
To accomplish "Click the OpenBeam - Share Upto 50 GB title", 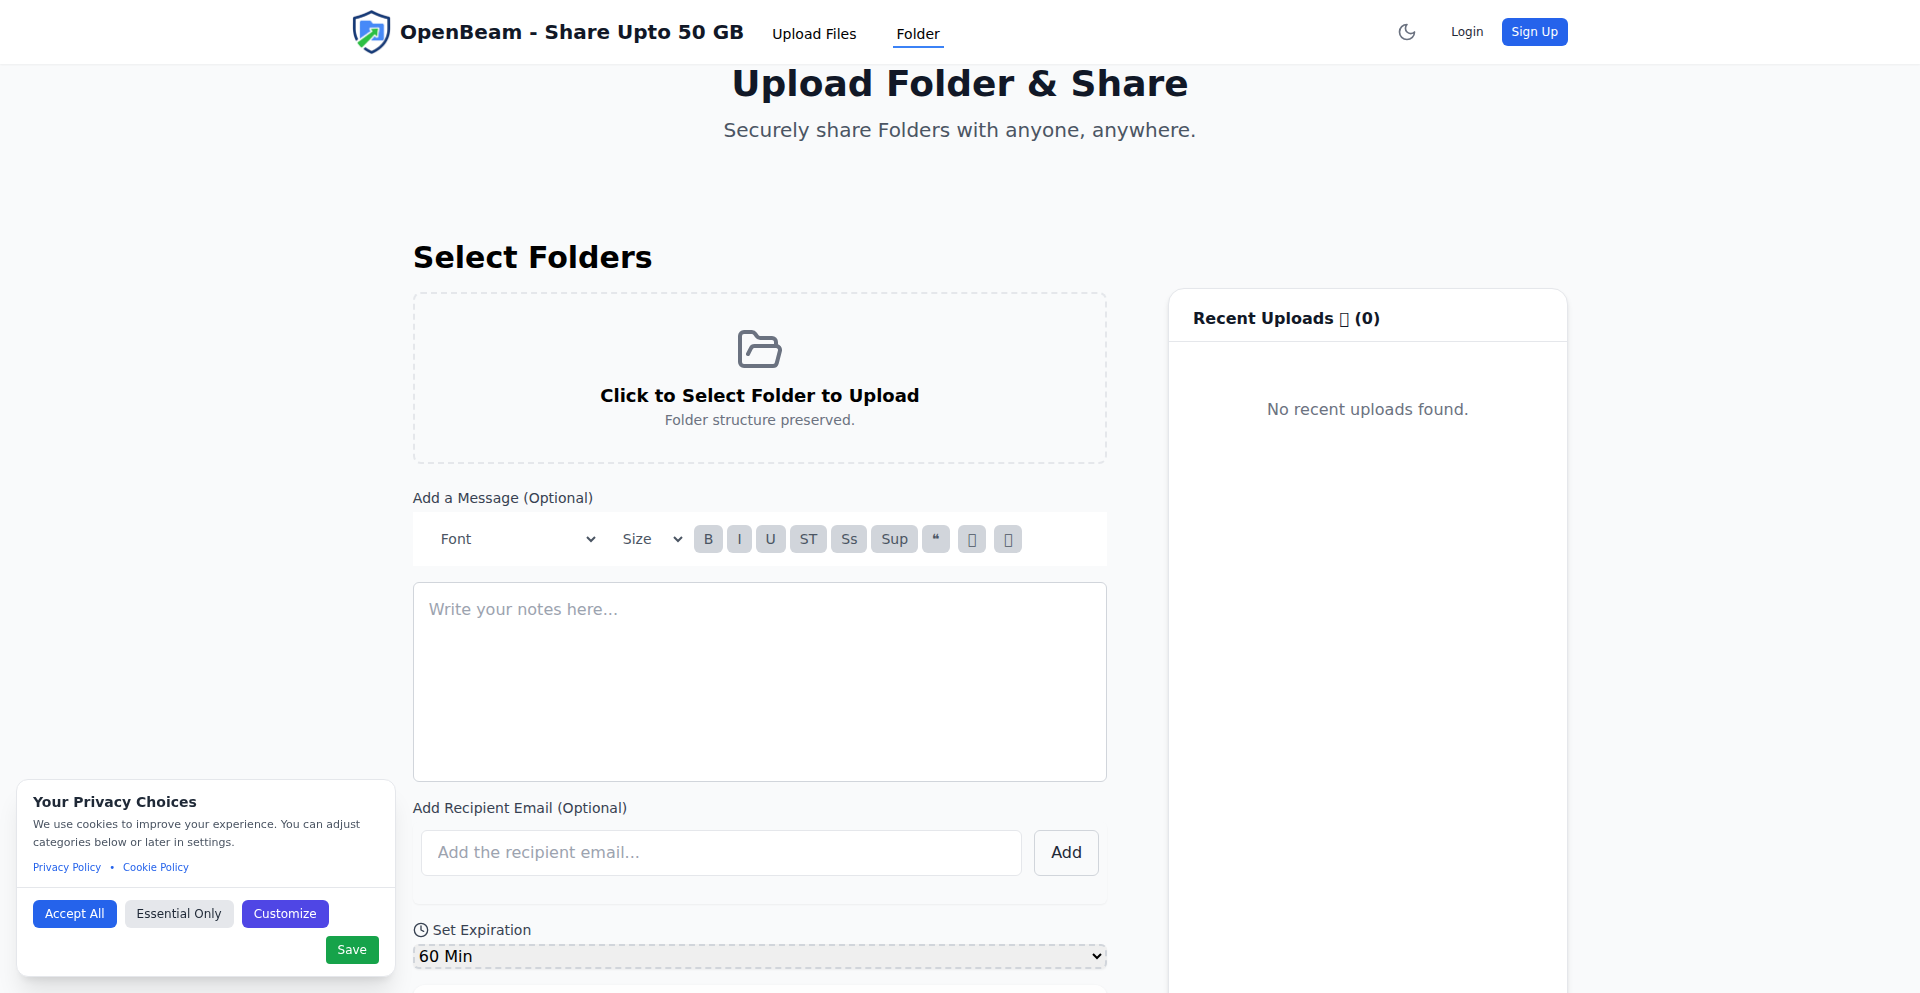I will coord(572,32).
